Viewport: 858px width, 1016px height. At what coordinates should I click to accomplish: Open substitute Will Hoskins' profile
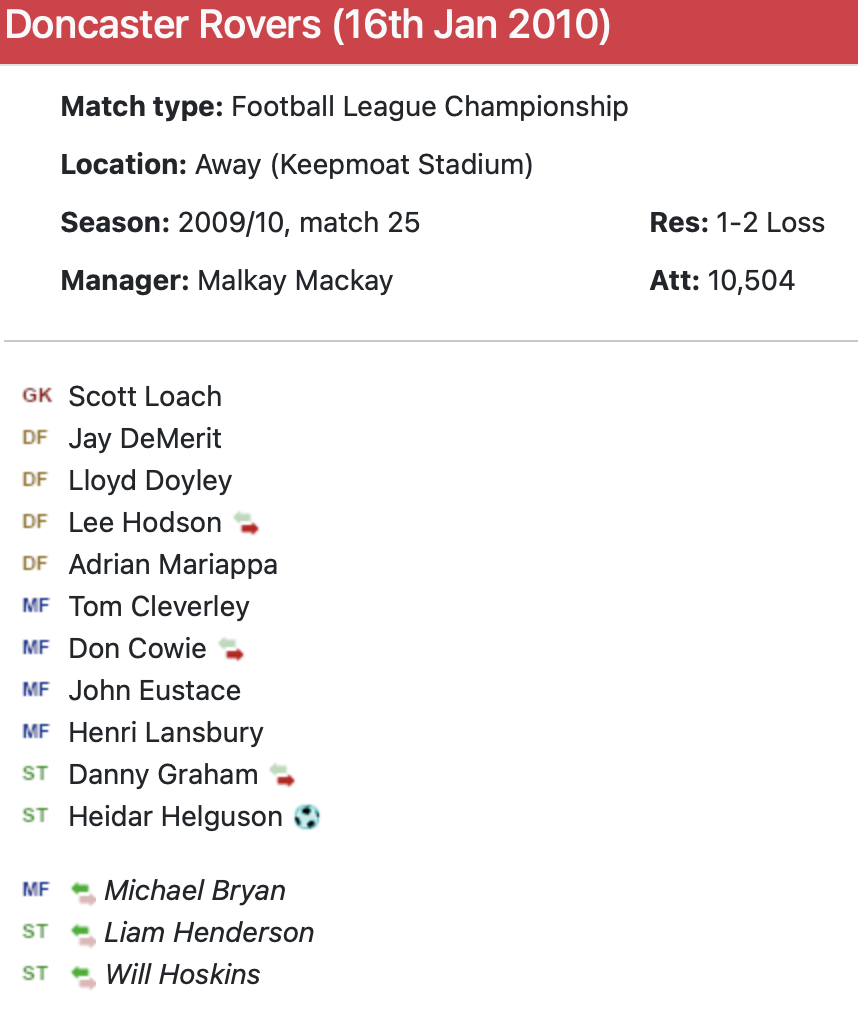tap(183, 975)
